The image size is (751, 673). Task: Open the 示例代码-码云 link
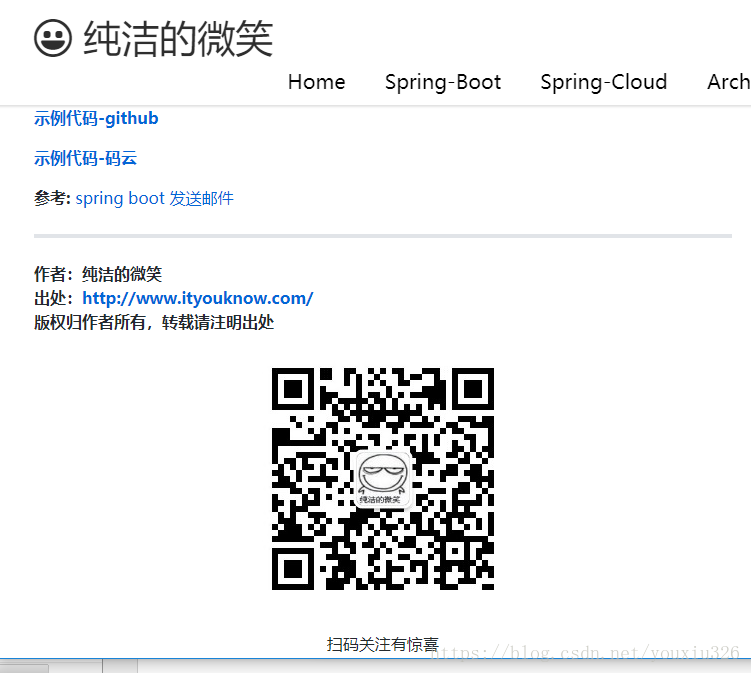(85, 158)
